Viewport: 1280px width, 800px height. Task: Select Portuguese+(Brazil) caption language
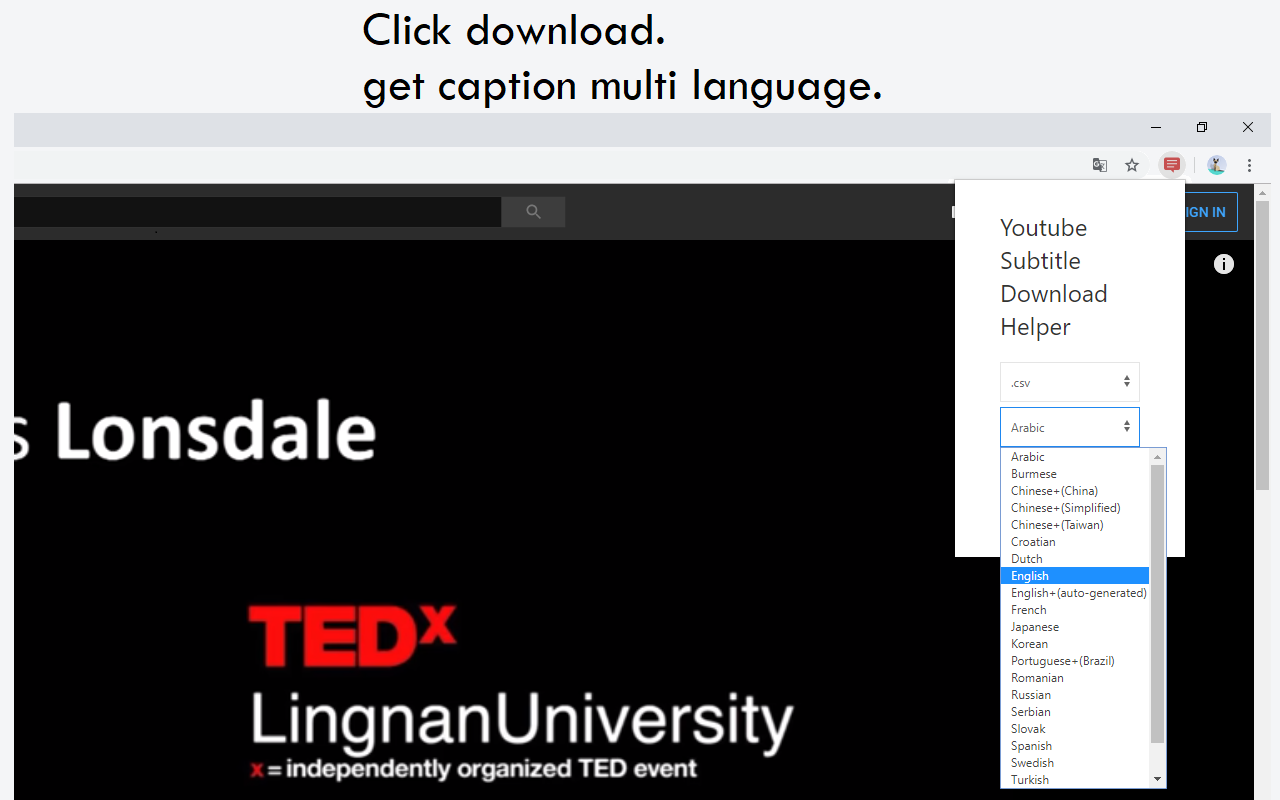(x=1062, y=660)
